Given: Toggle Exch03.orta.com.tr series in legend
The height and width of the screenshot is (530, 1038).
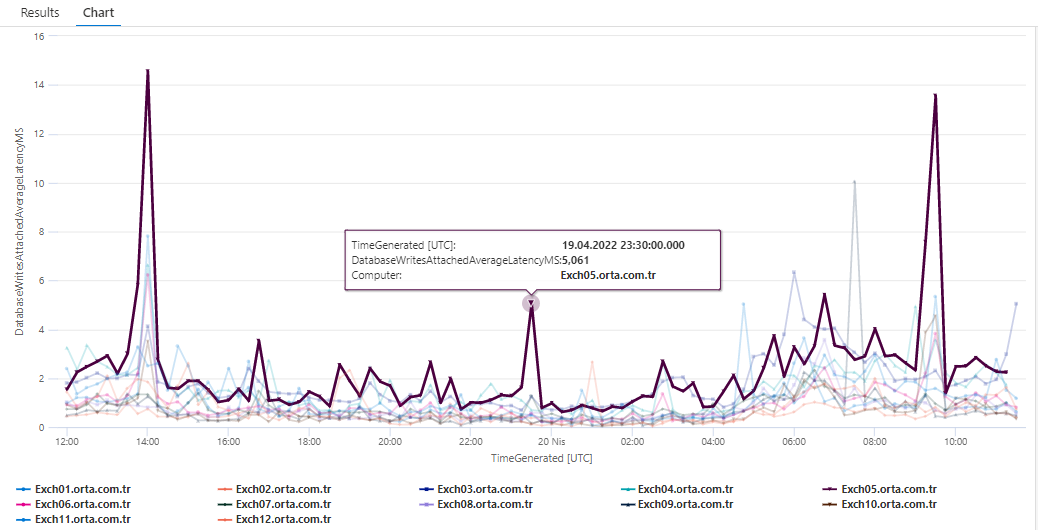Looking at the screenshot, I should coord(475,490).
